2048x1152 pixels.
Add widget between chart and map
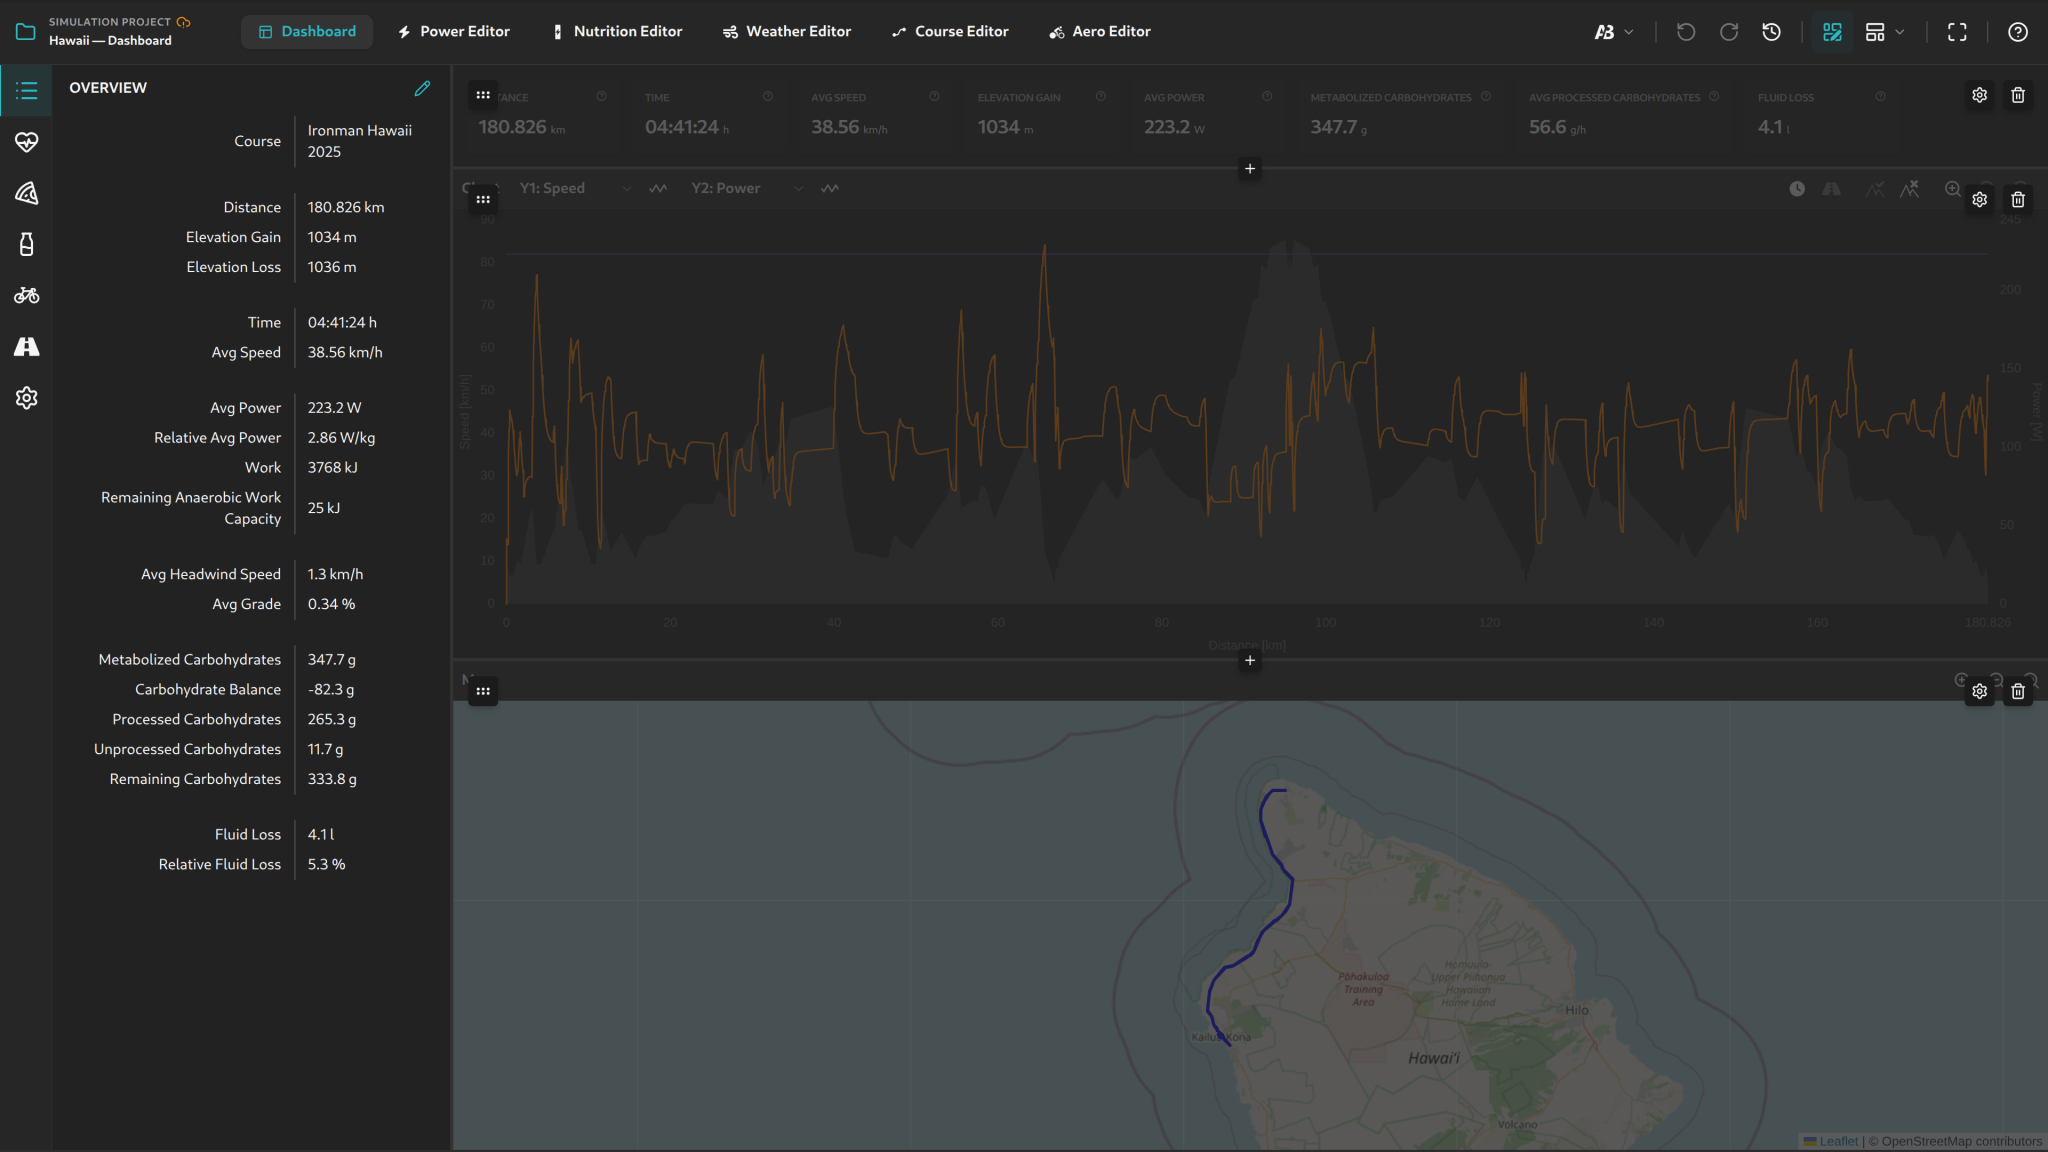pos(1249,660)
